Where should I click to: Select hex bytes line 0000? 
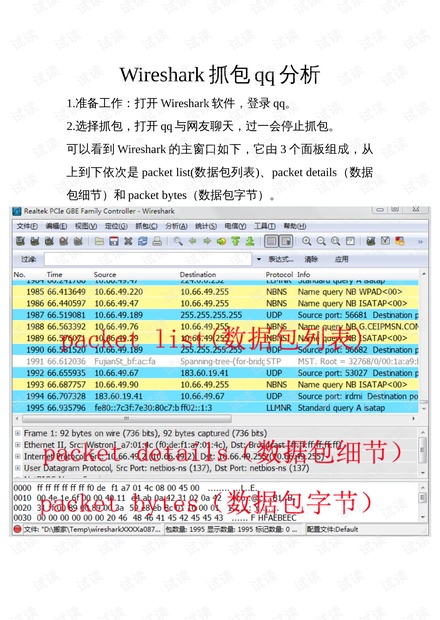(x=136, y=488)
